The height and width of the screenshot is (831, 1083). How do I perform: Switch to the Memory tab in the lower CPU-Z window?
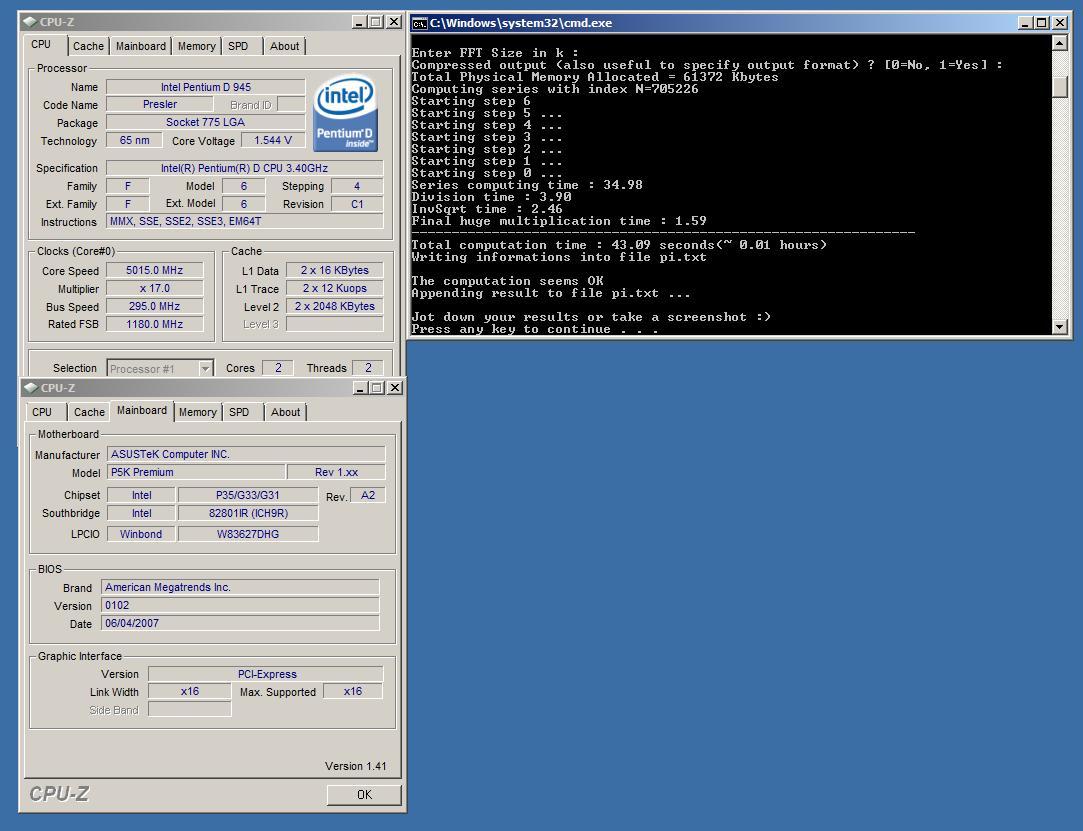point(198,412)
